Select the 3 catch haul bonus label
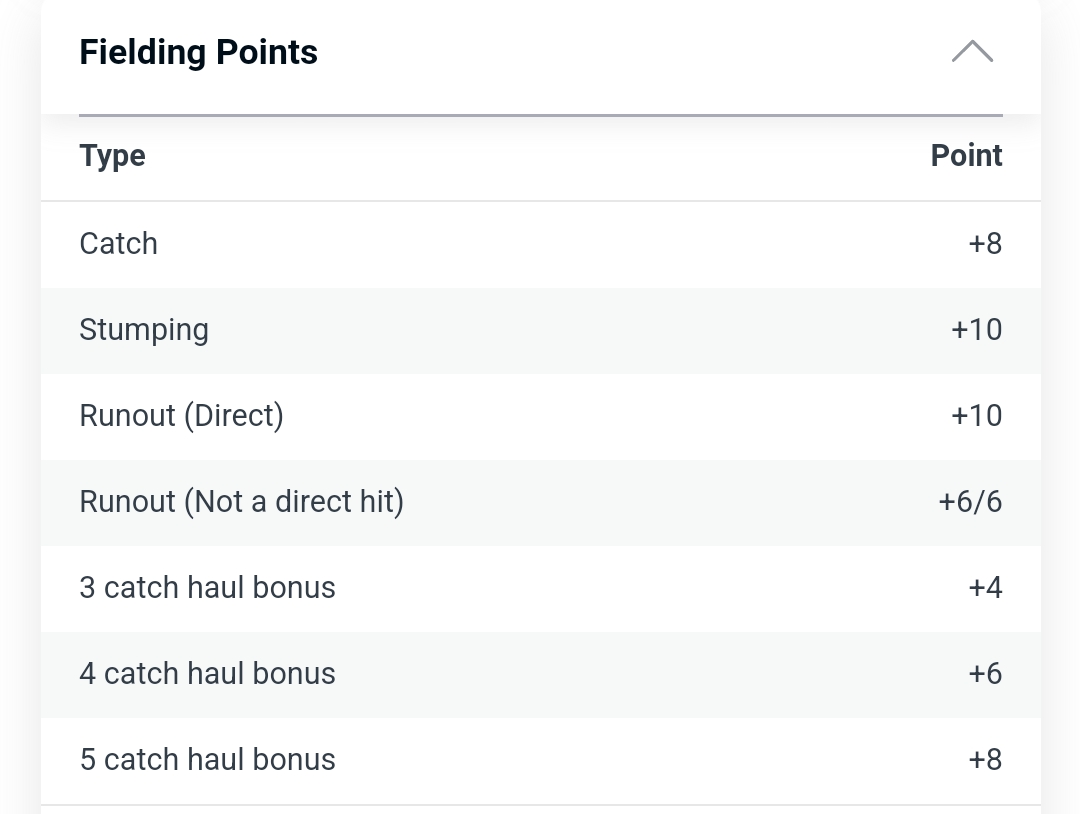 point(207,588)
